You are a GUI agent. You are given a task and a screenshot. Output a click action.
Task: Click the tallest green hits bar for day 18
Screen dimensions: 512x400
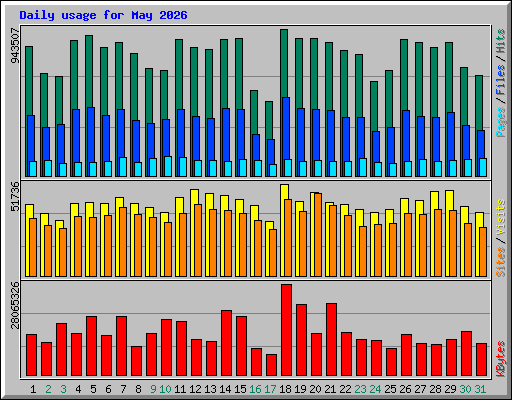click(x=284, y=63)
